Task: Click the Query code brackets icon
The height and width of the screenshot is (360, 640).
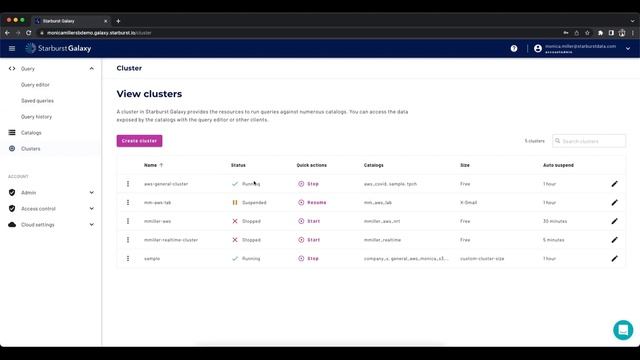Action: (x=12, y=69)
